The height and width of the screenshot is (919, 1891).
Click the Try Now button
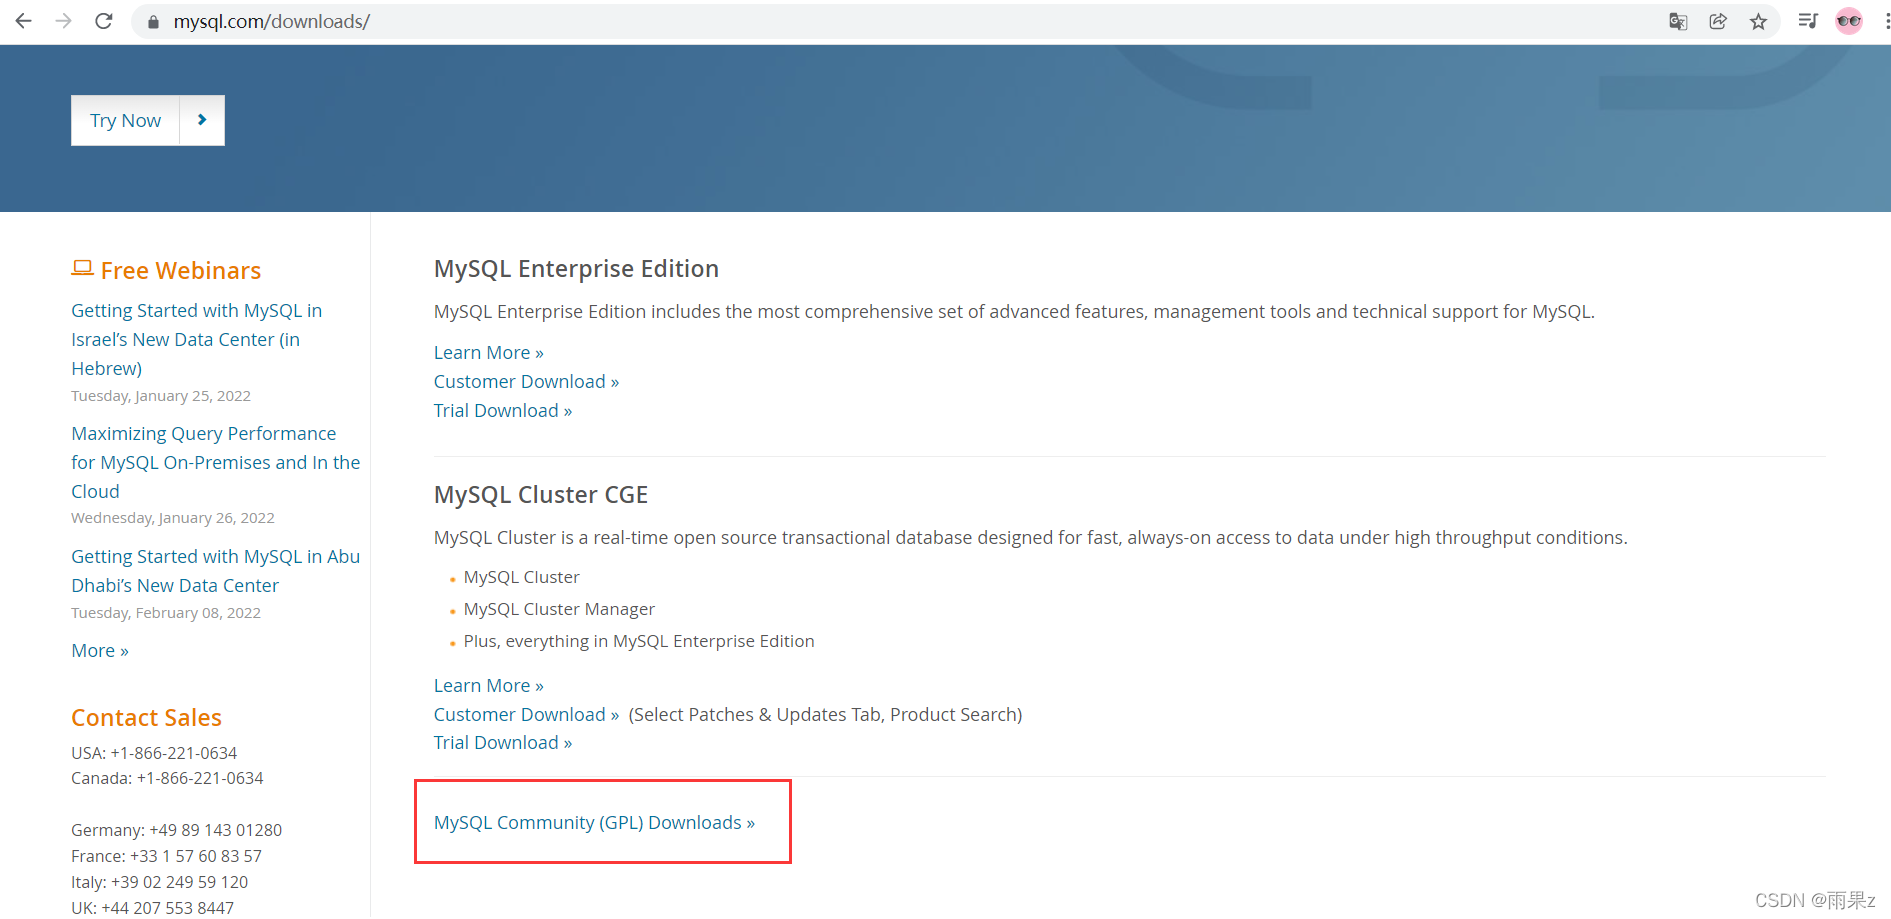125,120
